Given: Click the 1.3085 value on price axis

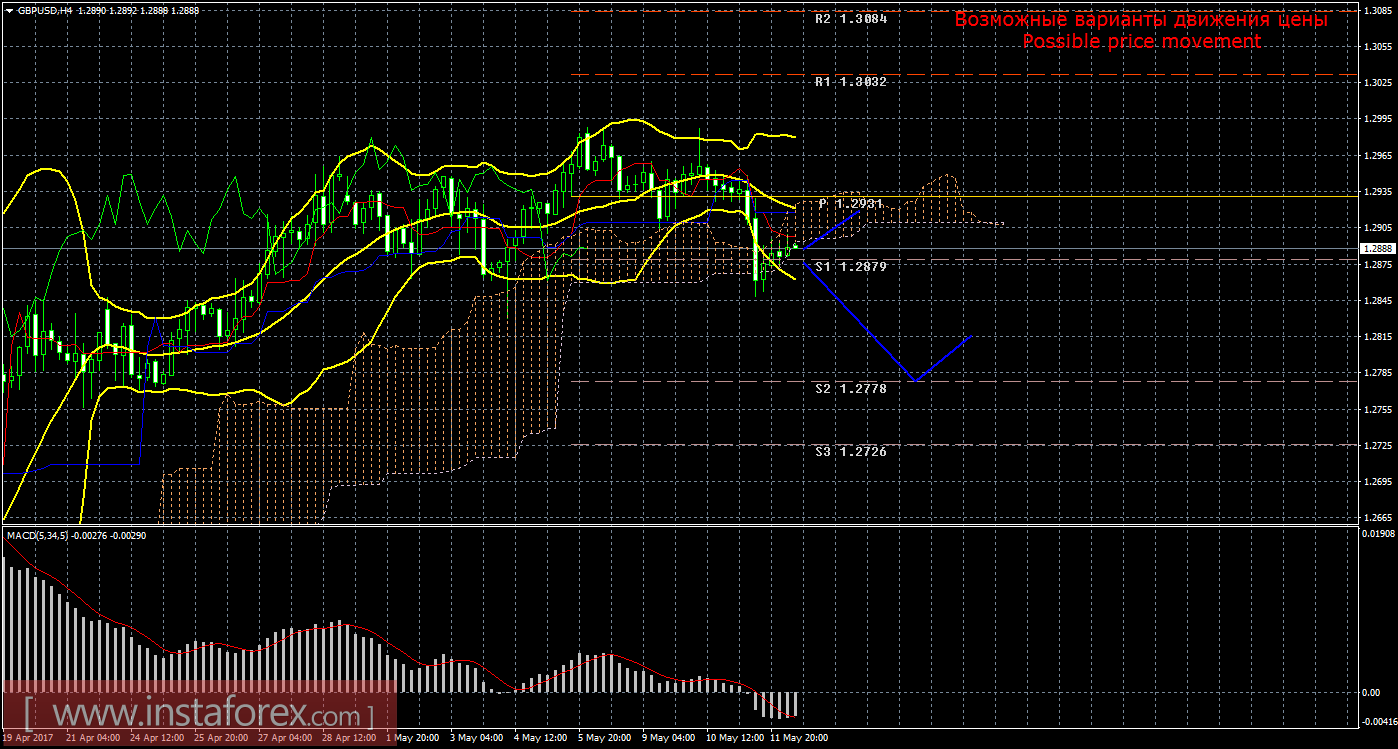Looking at the screenshot, I should 1377,10.
